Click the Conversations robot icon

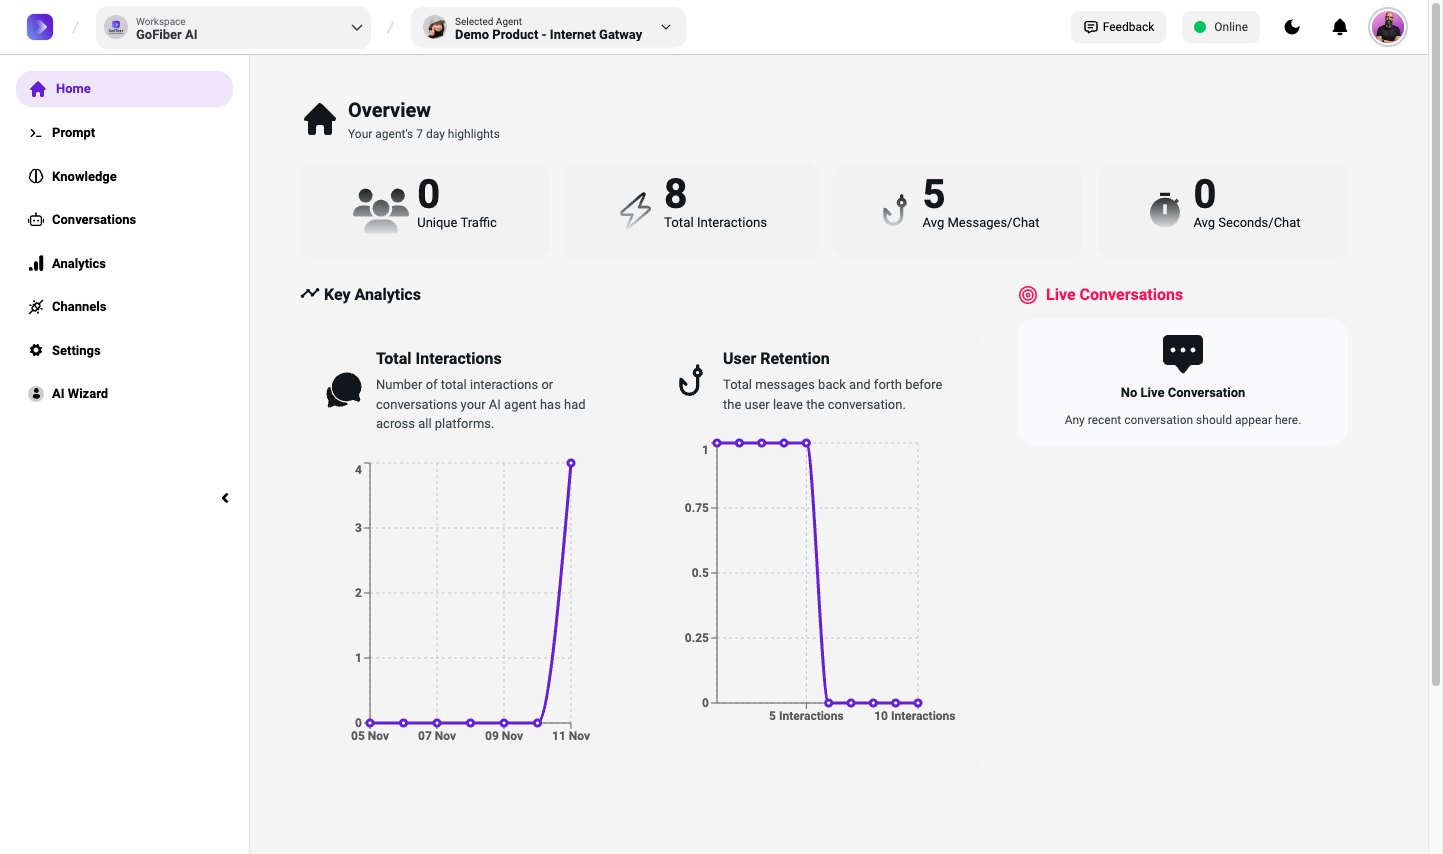36,220
